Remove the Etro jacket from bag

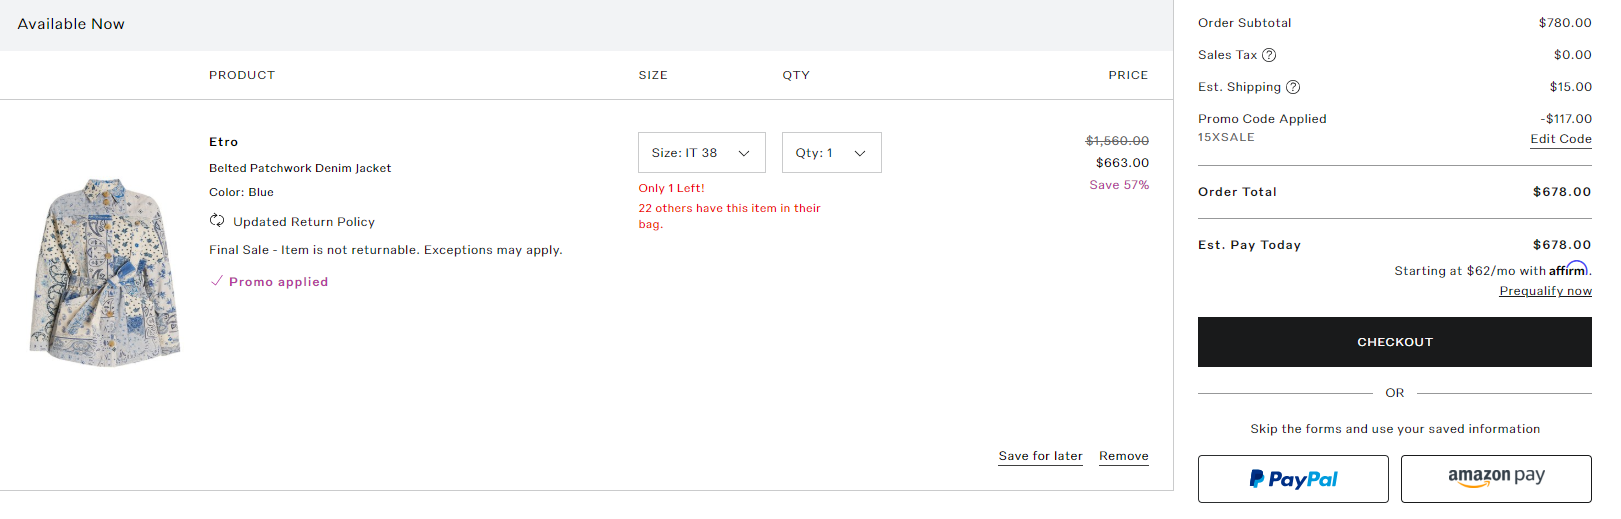click(x=1124, y=456)
